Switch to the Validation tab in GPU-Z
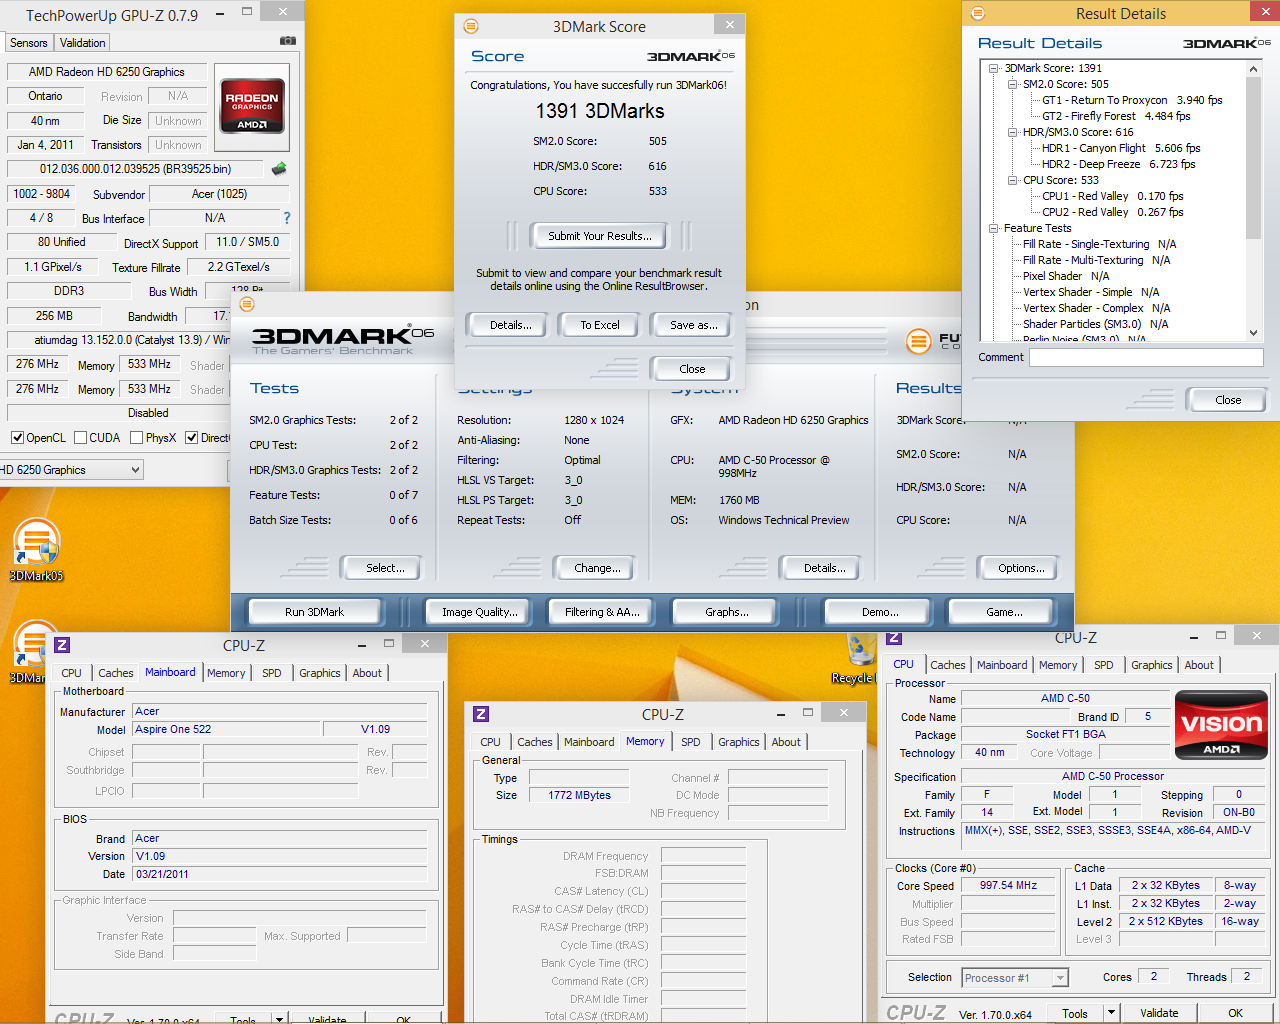 click(82, 43)
